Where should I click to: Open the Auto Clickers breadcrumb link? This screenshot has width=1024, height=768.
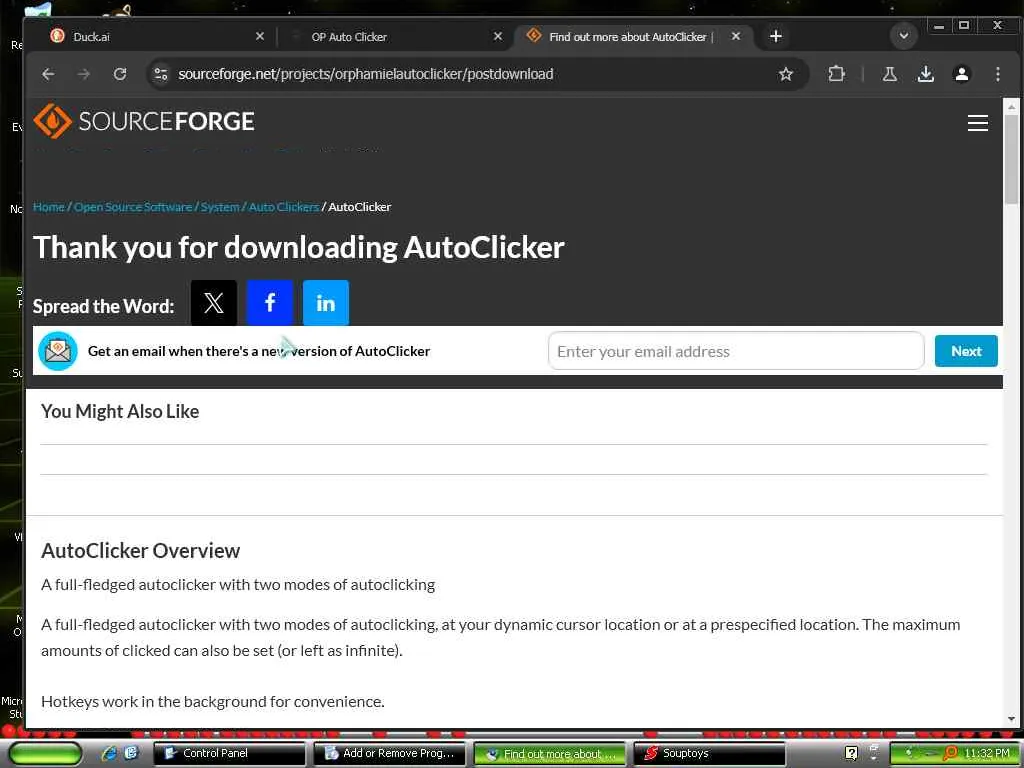click(283, 207)
